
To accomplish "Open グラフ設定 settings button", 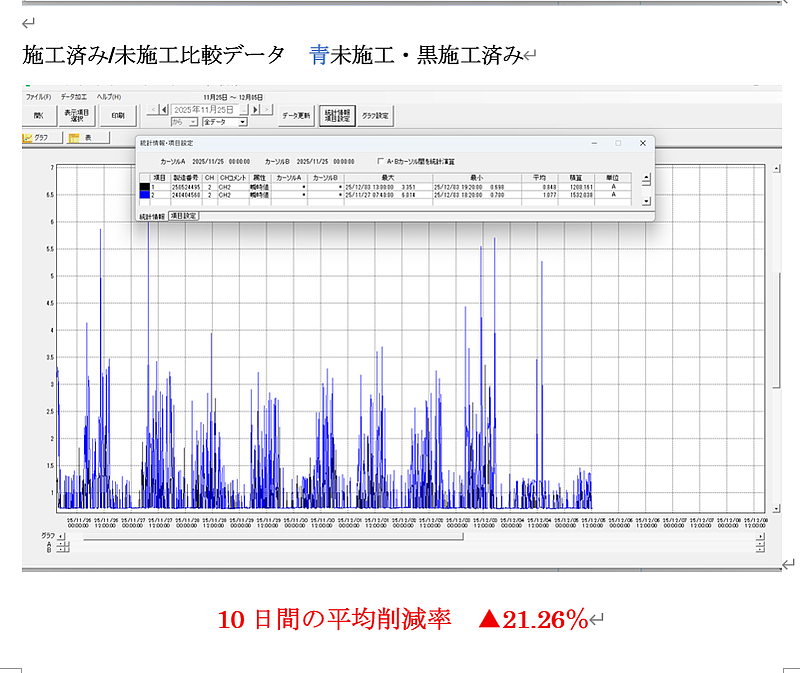I will 376,115.
